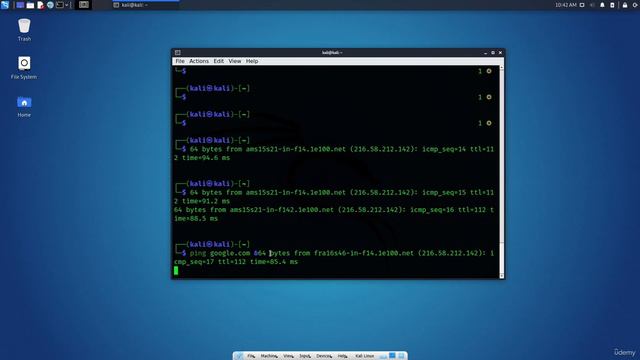The image size is (640, 360).
Task: Select the kali@kali taskbar window button
Action: (x=146, y=5)
